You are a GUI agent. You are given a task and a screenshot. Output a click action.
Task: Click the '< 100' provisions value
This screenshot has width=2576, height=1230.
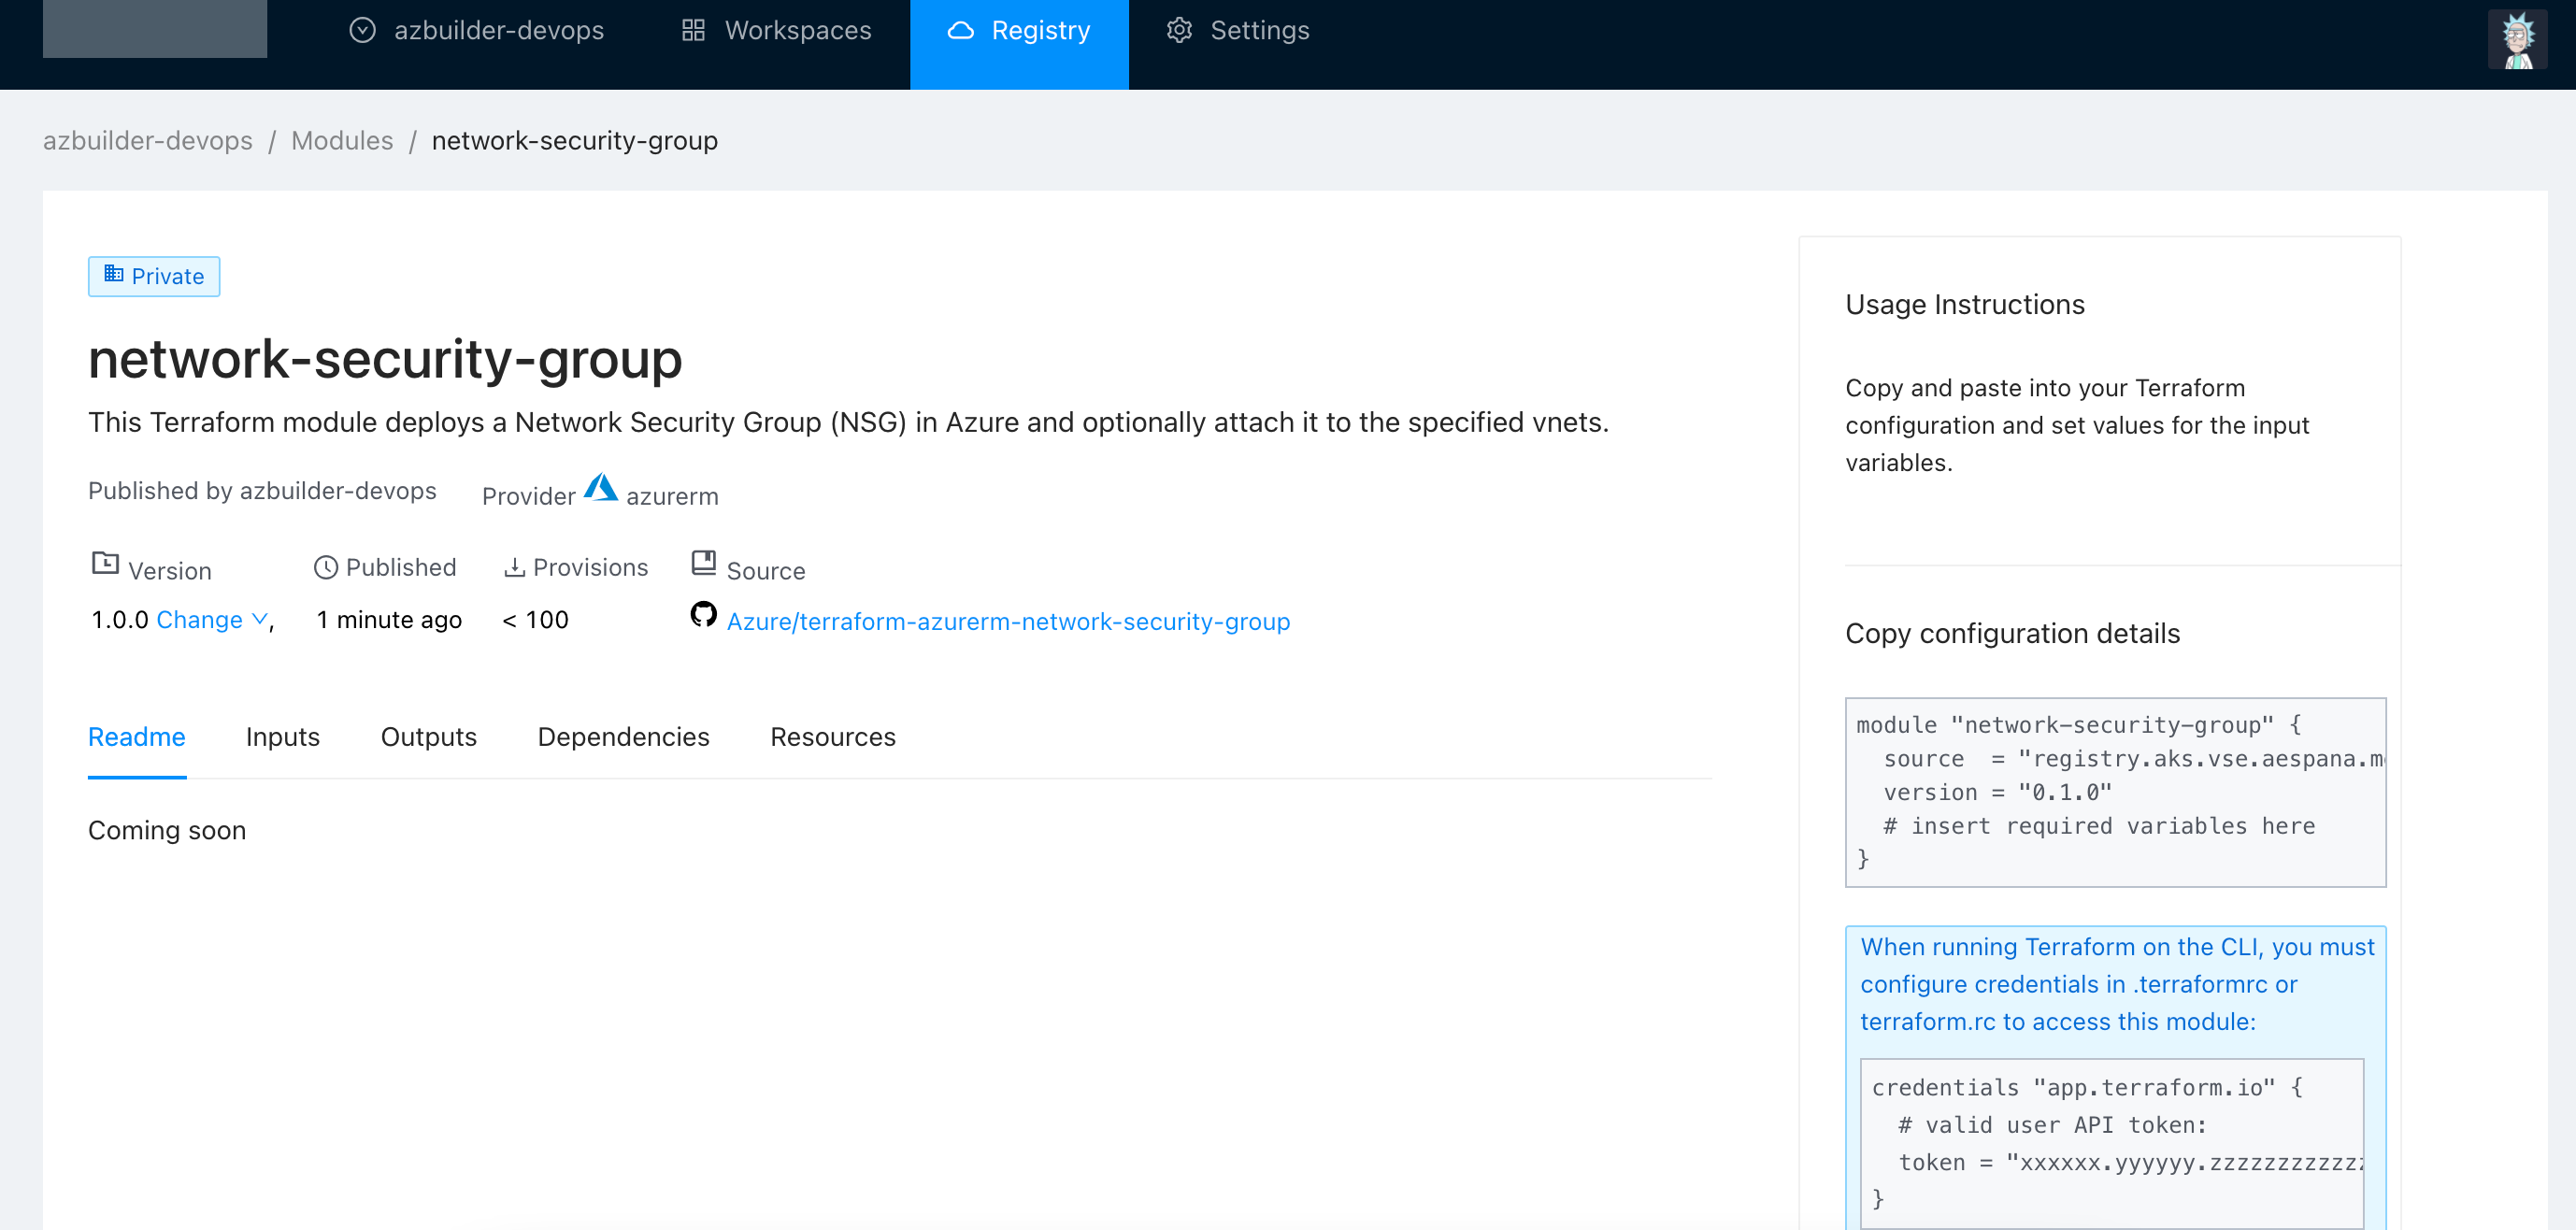coord(535,620)
